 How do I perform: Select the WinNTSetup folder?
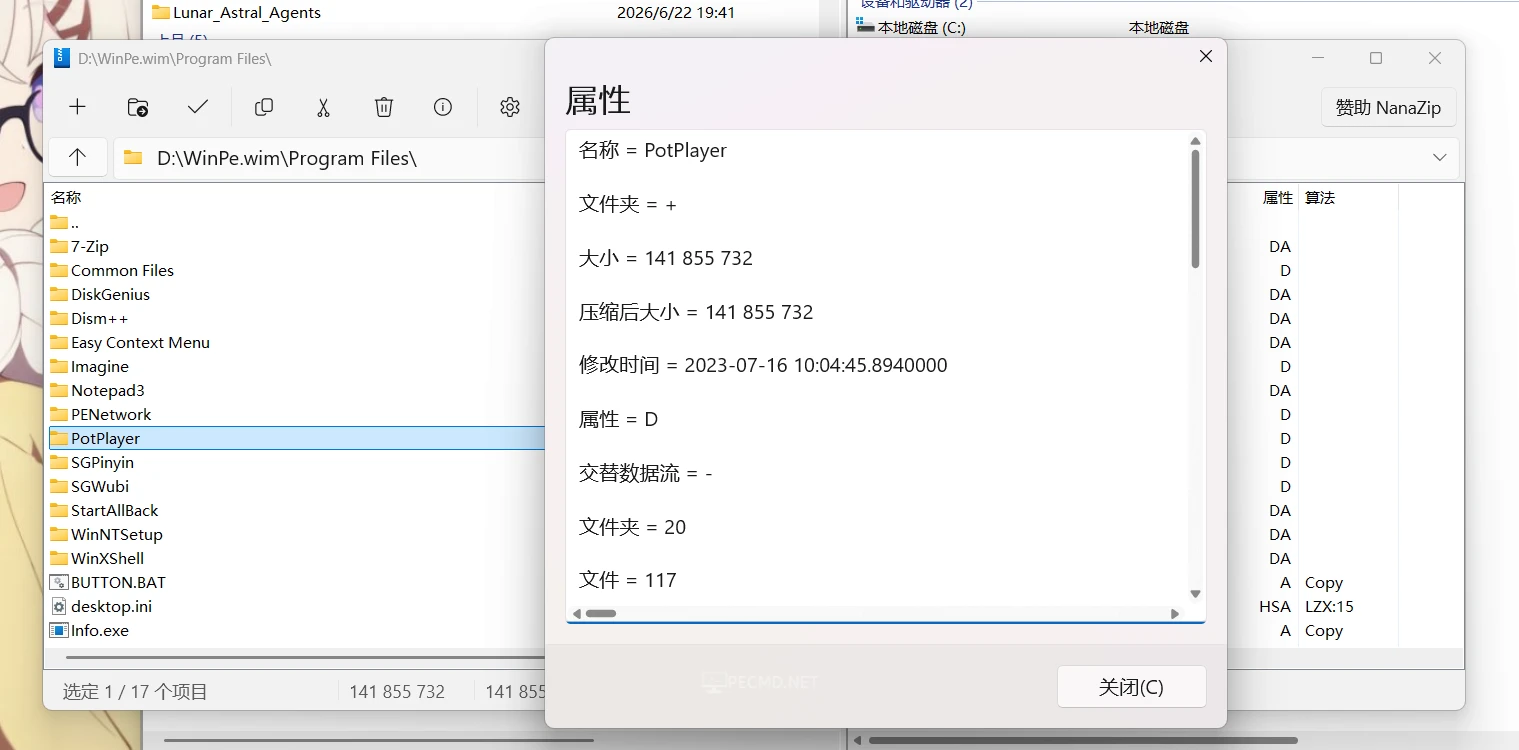pos(117,534)
